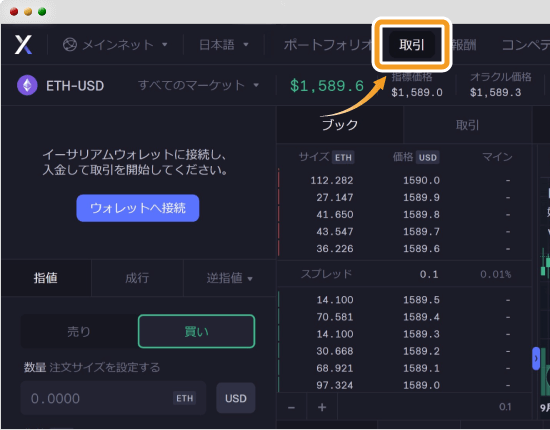The height and width of the screenshot is (430, 550).
Task: Select the 取引 navigation tab in header
Action: [412, 45]
